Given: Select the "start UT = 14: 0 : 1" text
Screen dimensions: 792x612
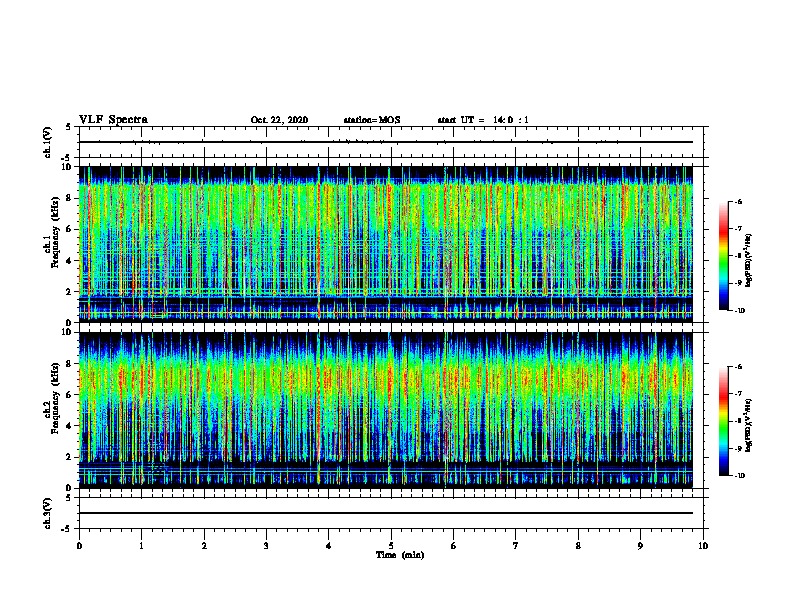Looking at the screenshot, I should tap(483, 120).
